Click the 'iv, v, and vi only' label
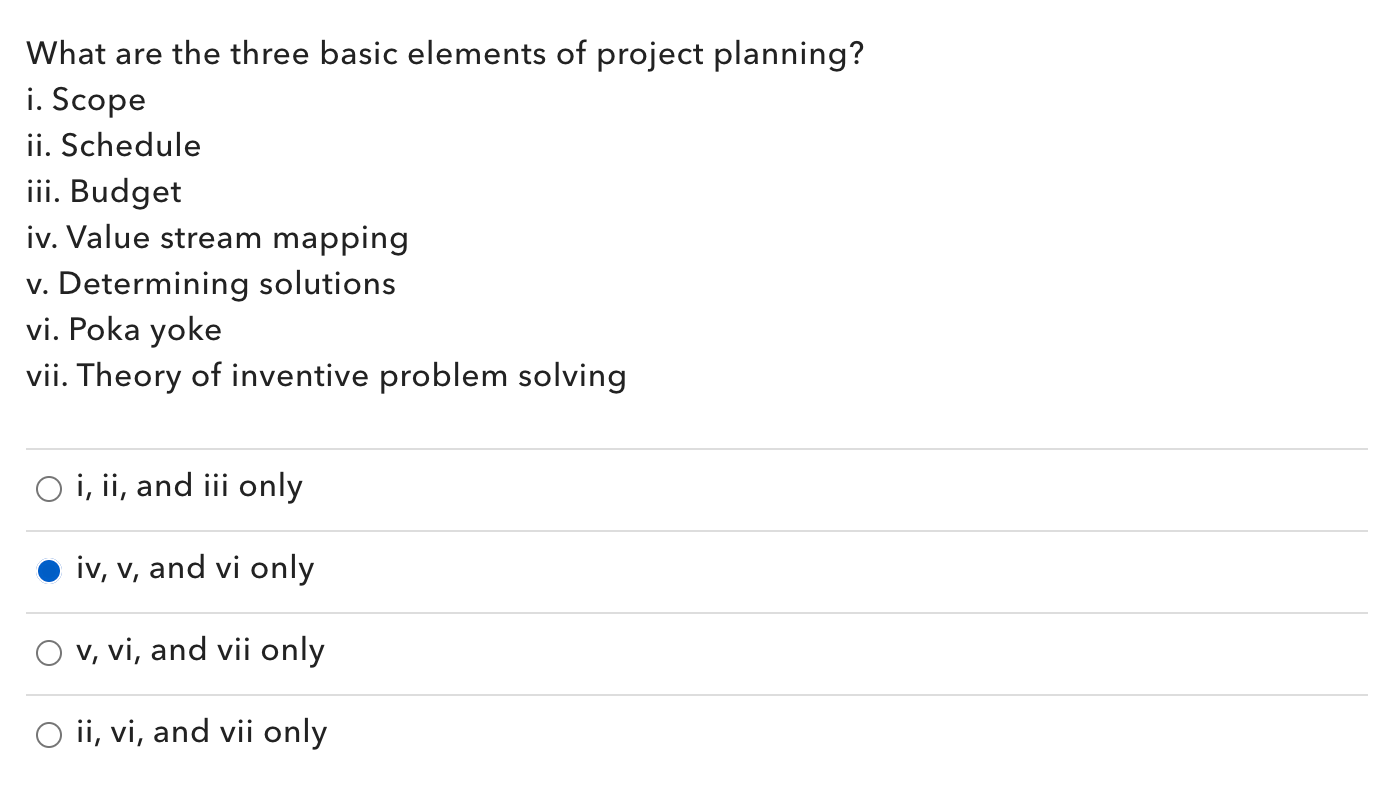Screen dimensions: 1394x800 [195, 568]
